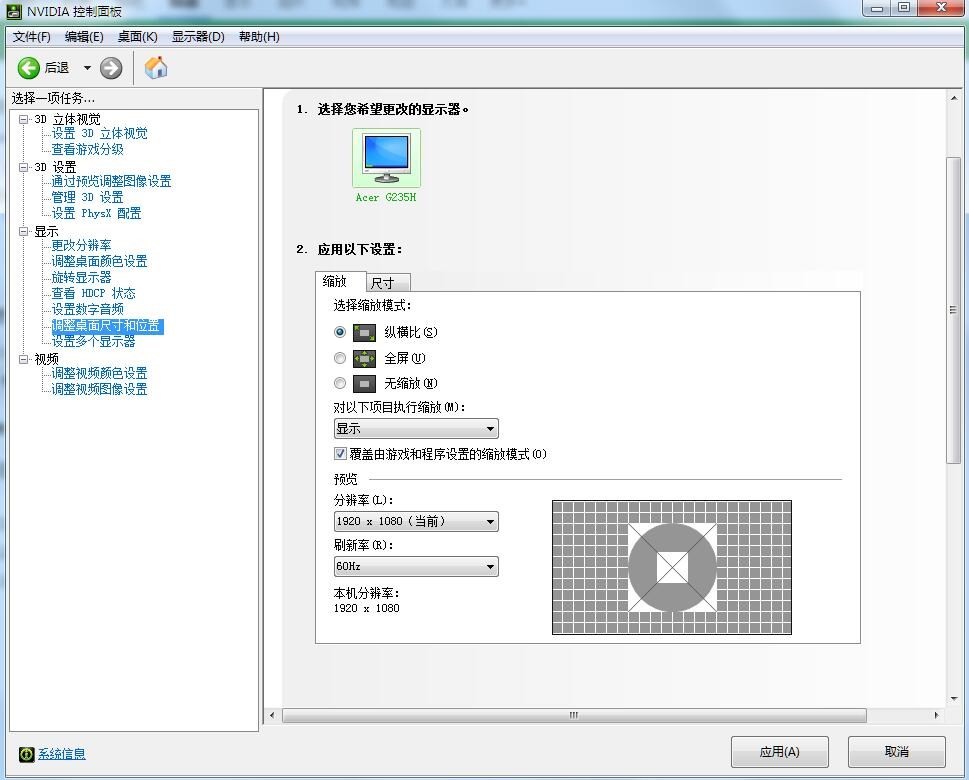Select the 全屏 radio button
969x780 pixels.
tap(340, 358)
